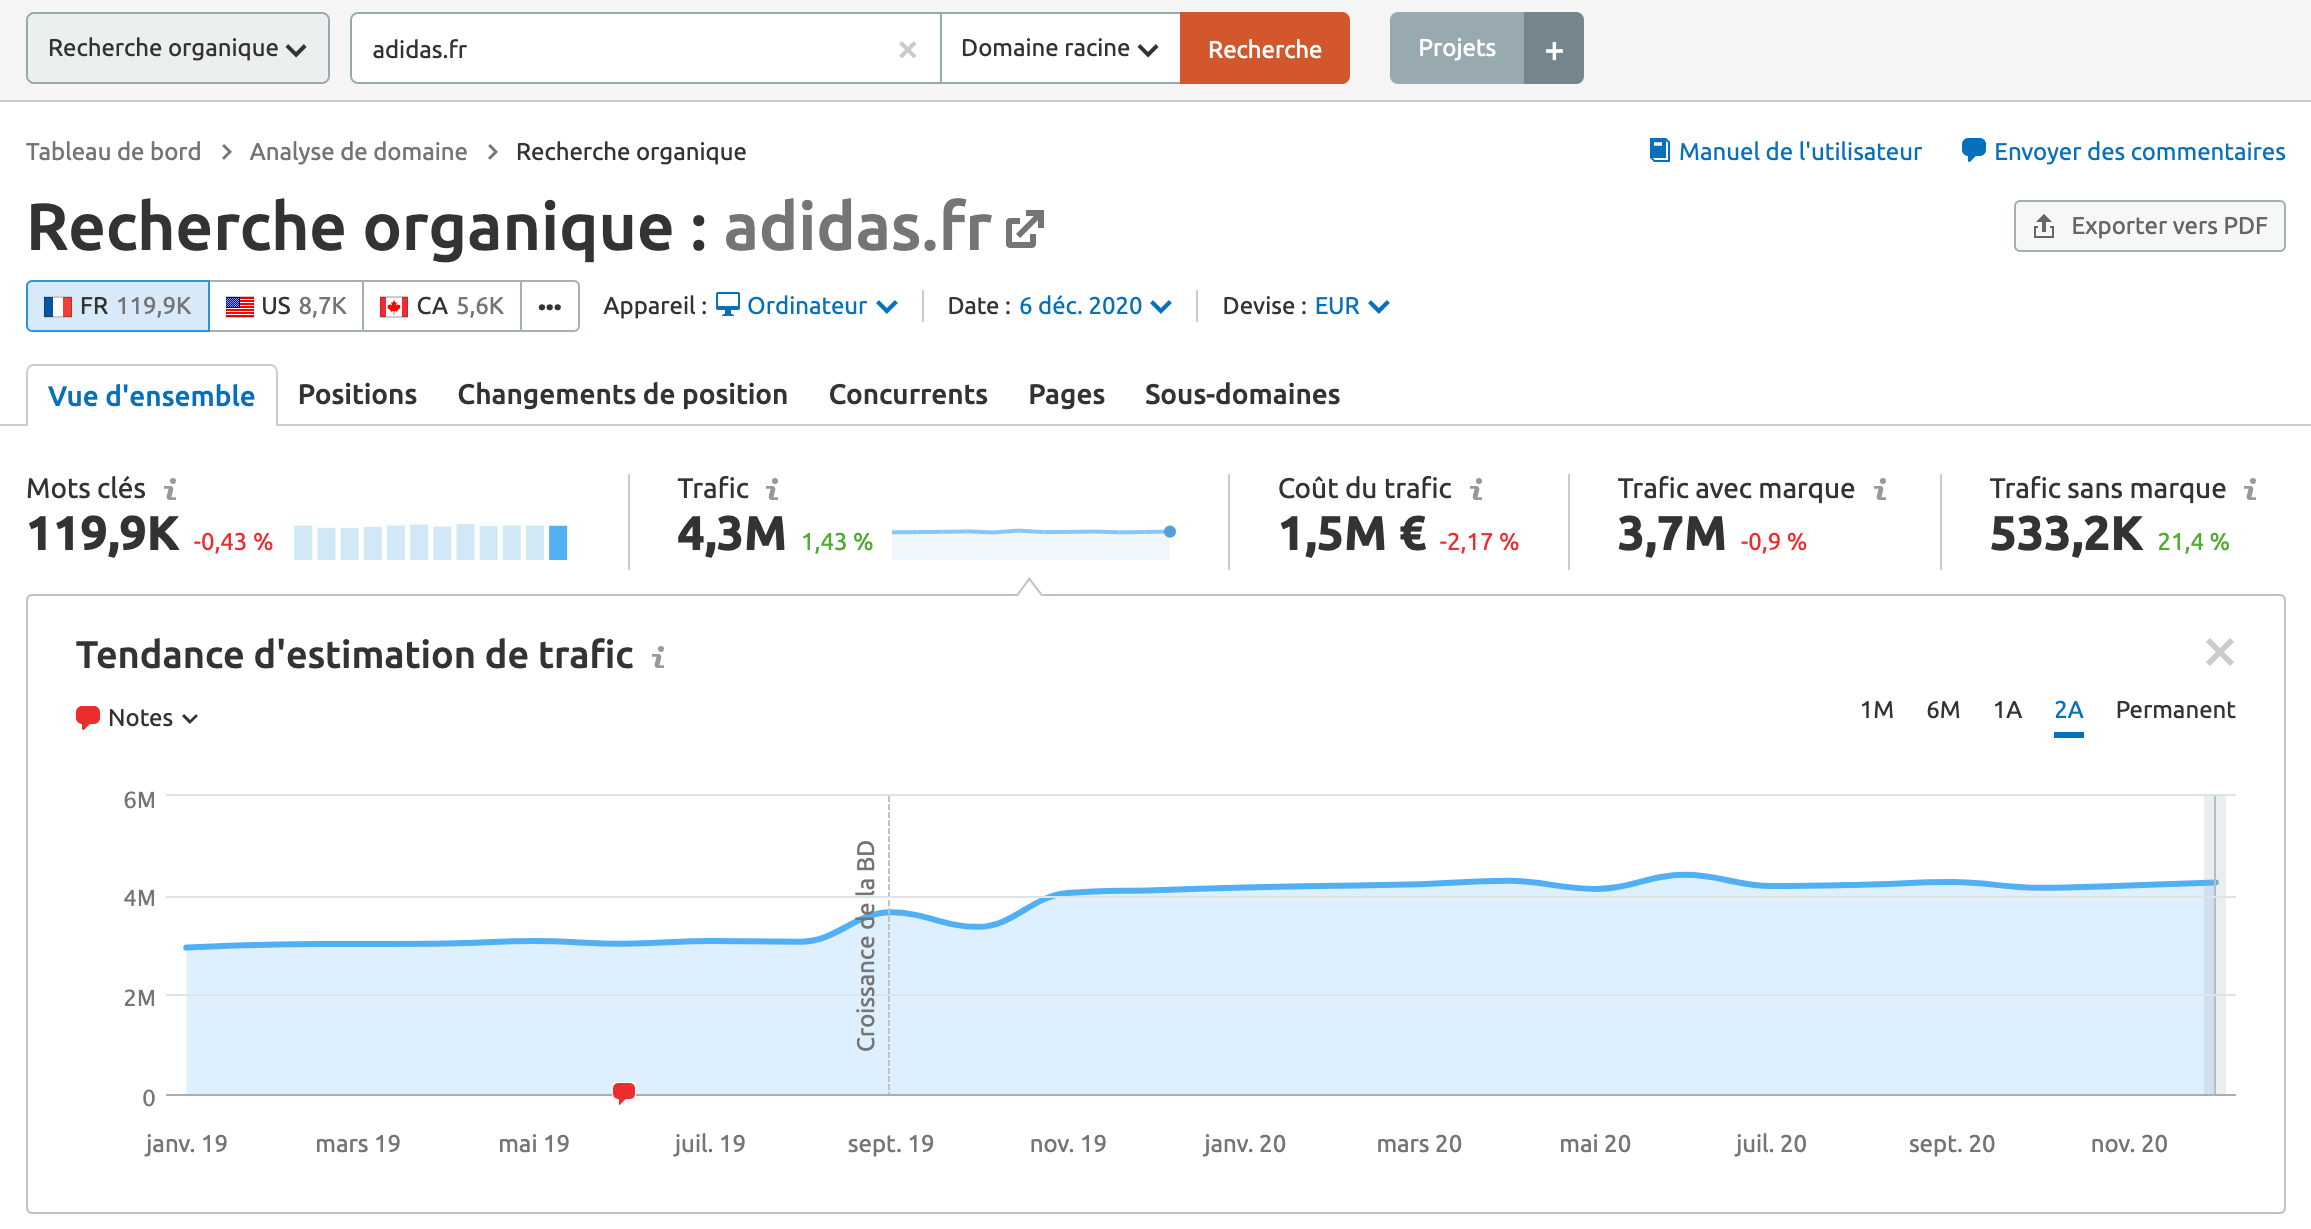Open adidas.fr external link icon
2311x1229 pixels.
tap(1025, 229)
